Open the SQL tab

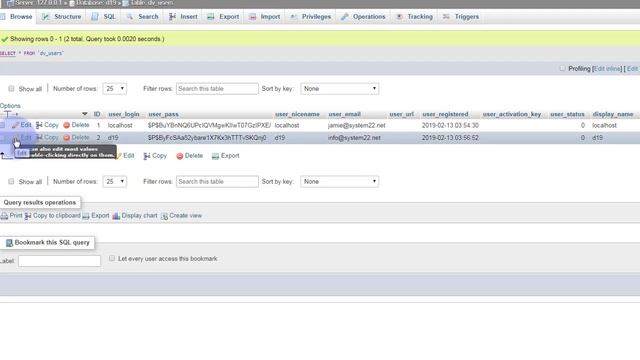point(104,17)
